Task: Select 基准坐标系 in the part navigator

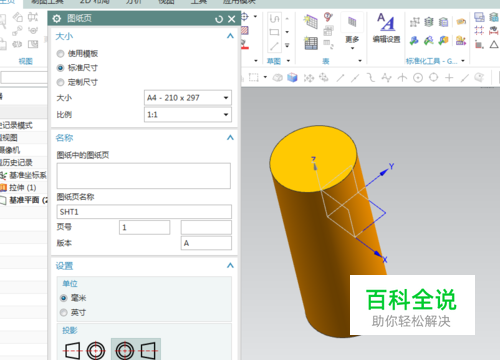Action: click(x=27, y=175)
